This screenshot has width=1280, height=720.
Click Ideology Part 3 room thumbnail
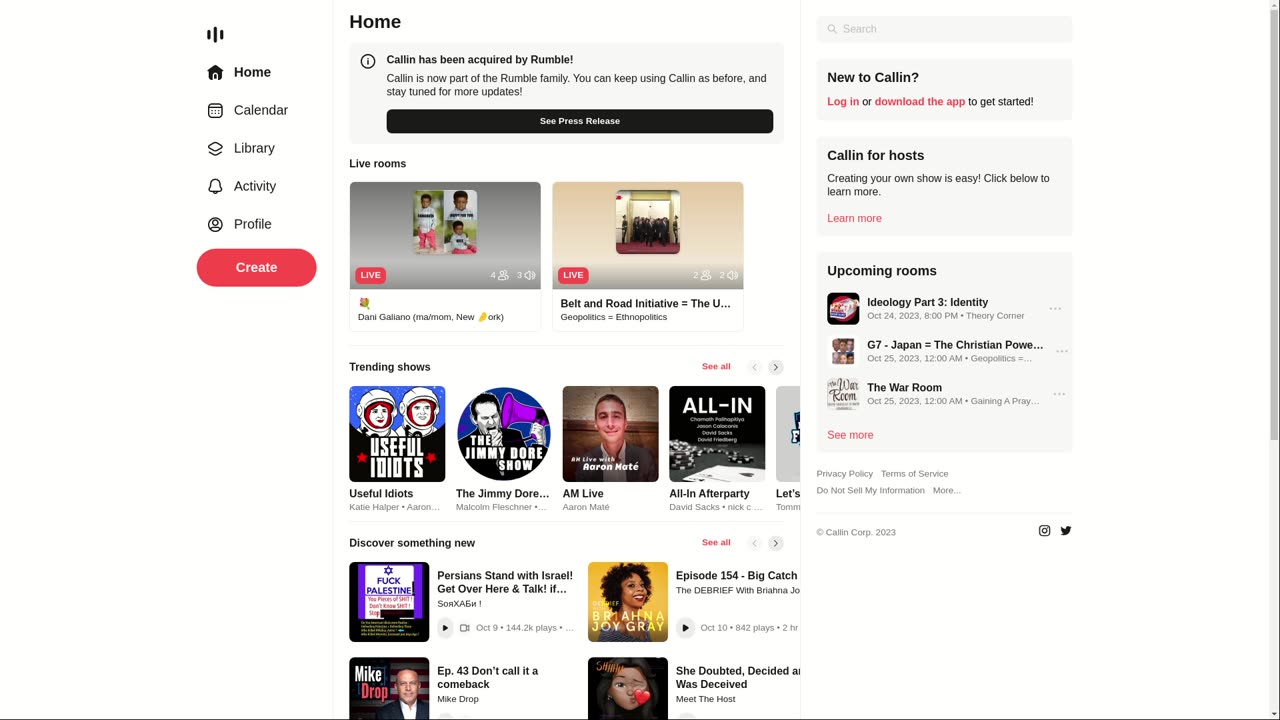click(843, 309)
